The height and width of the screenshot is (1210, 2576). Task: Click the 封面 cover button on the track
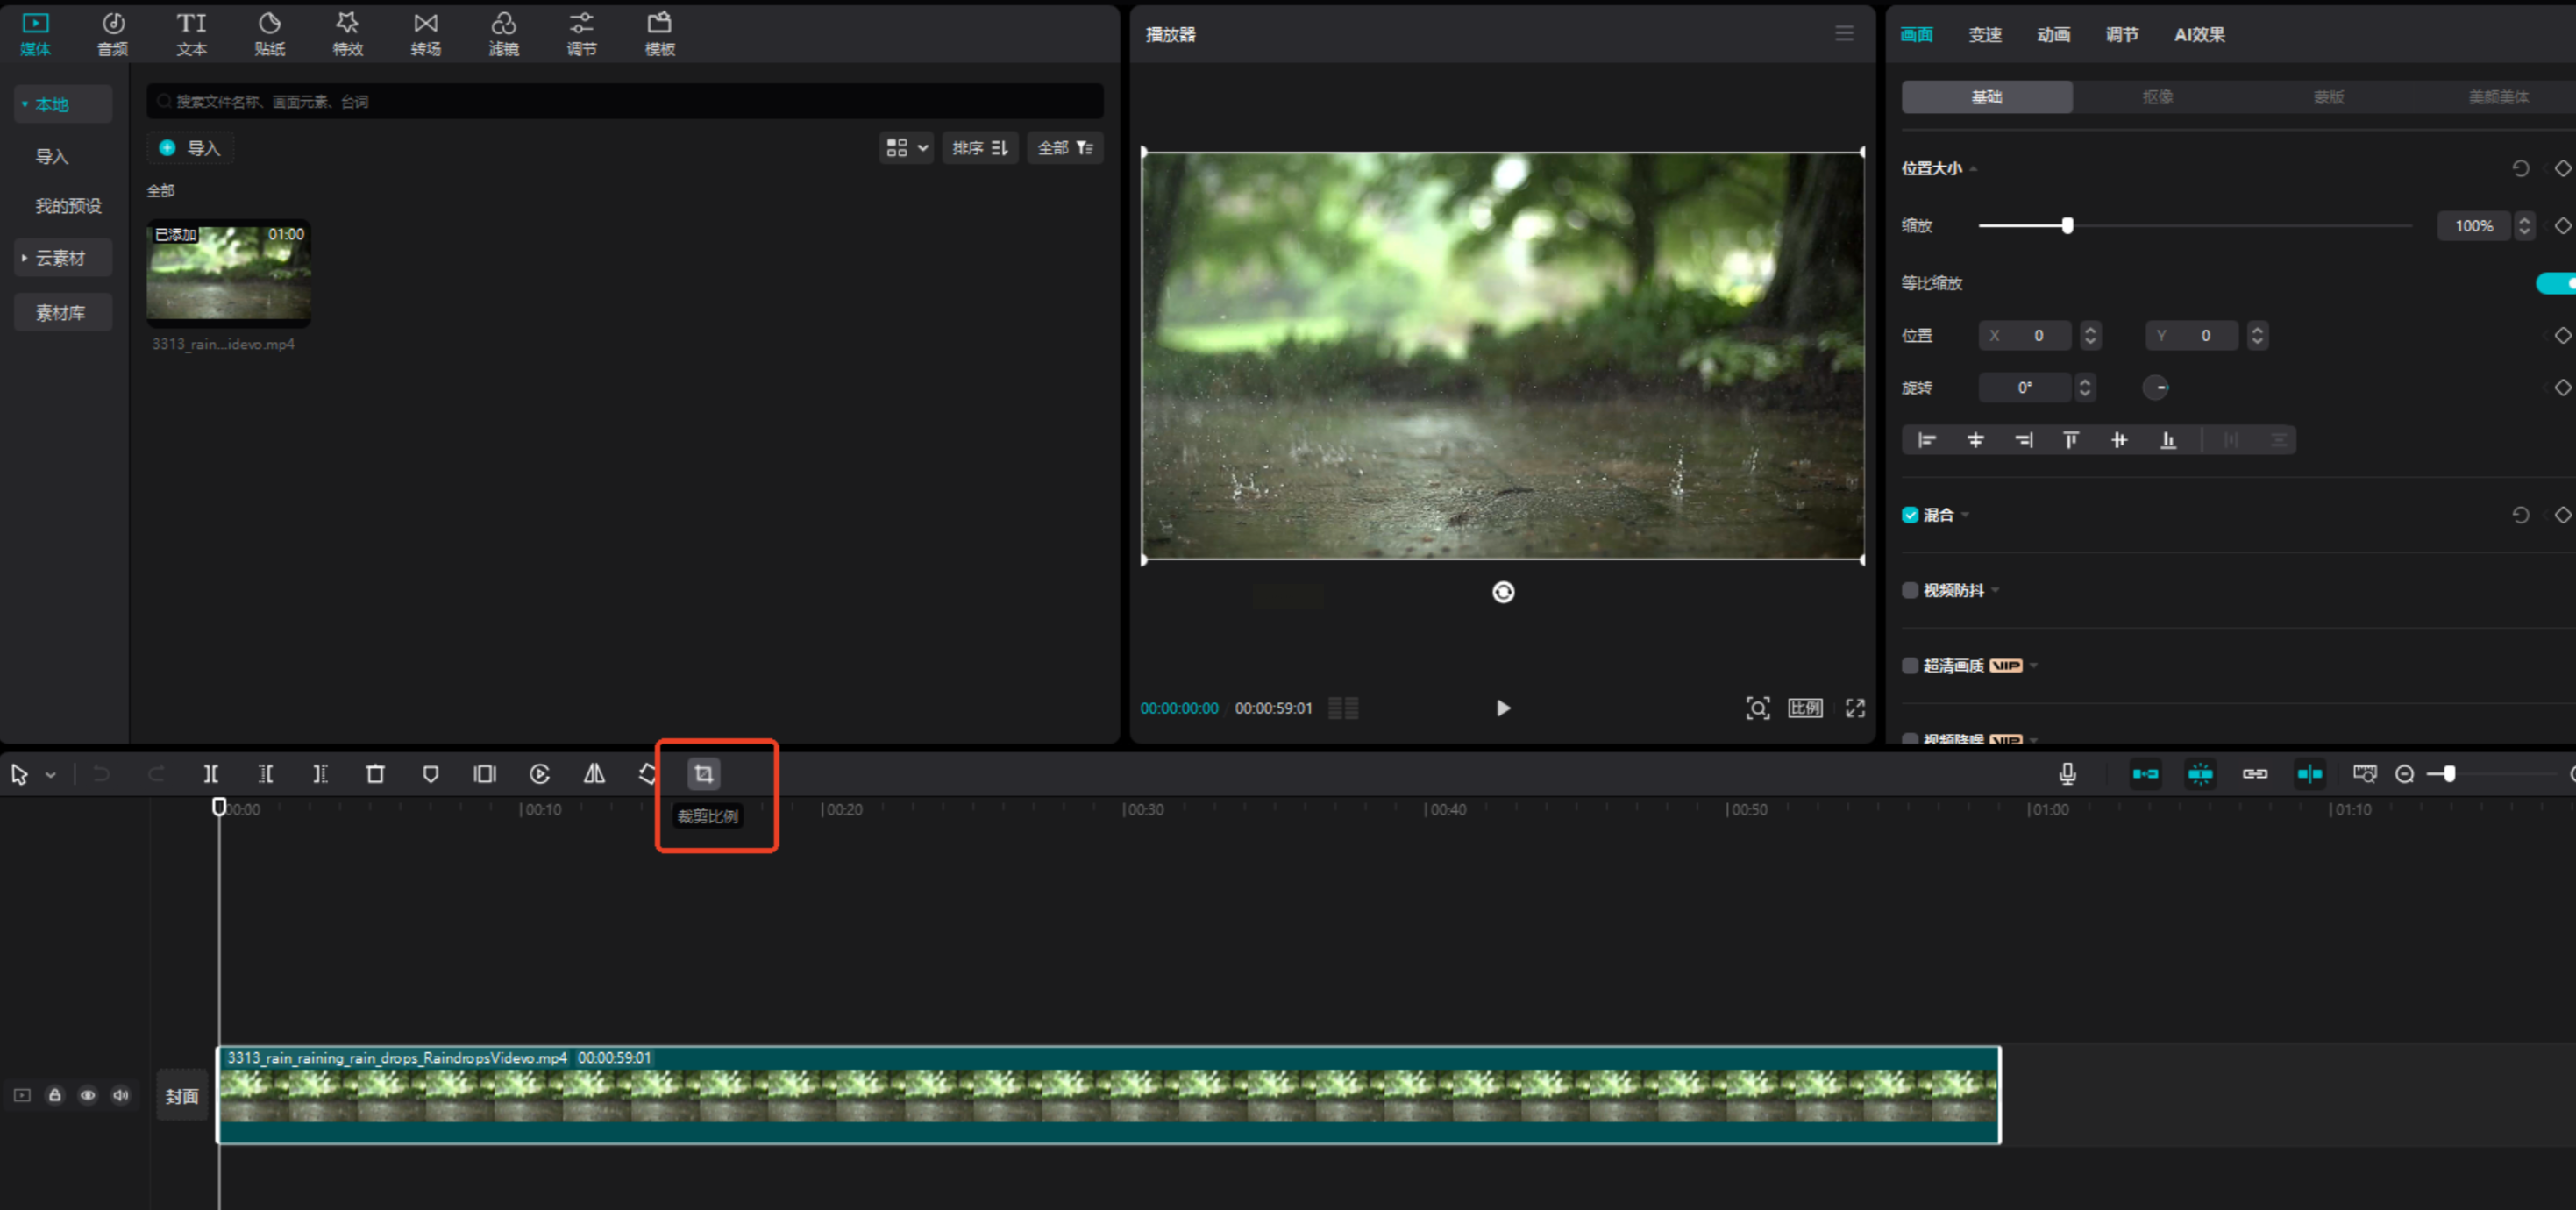[x=182, y=1096]
